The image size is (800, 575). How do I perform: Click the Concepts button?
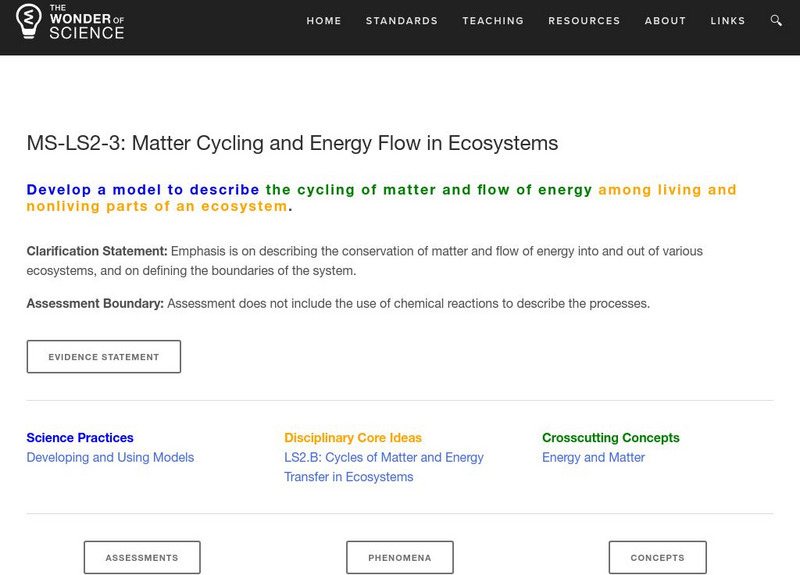pos(657,558)
